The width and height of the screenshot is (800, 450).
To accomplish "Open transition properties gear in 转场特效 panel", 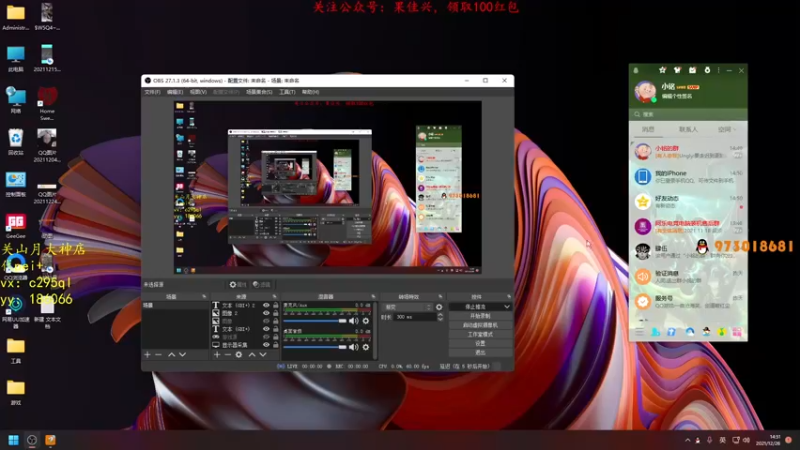I will 439,307.
